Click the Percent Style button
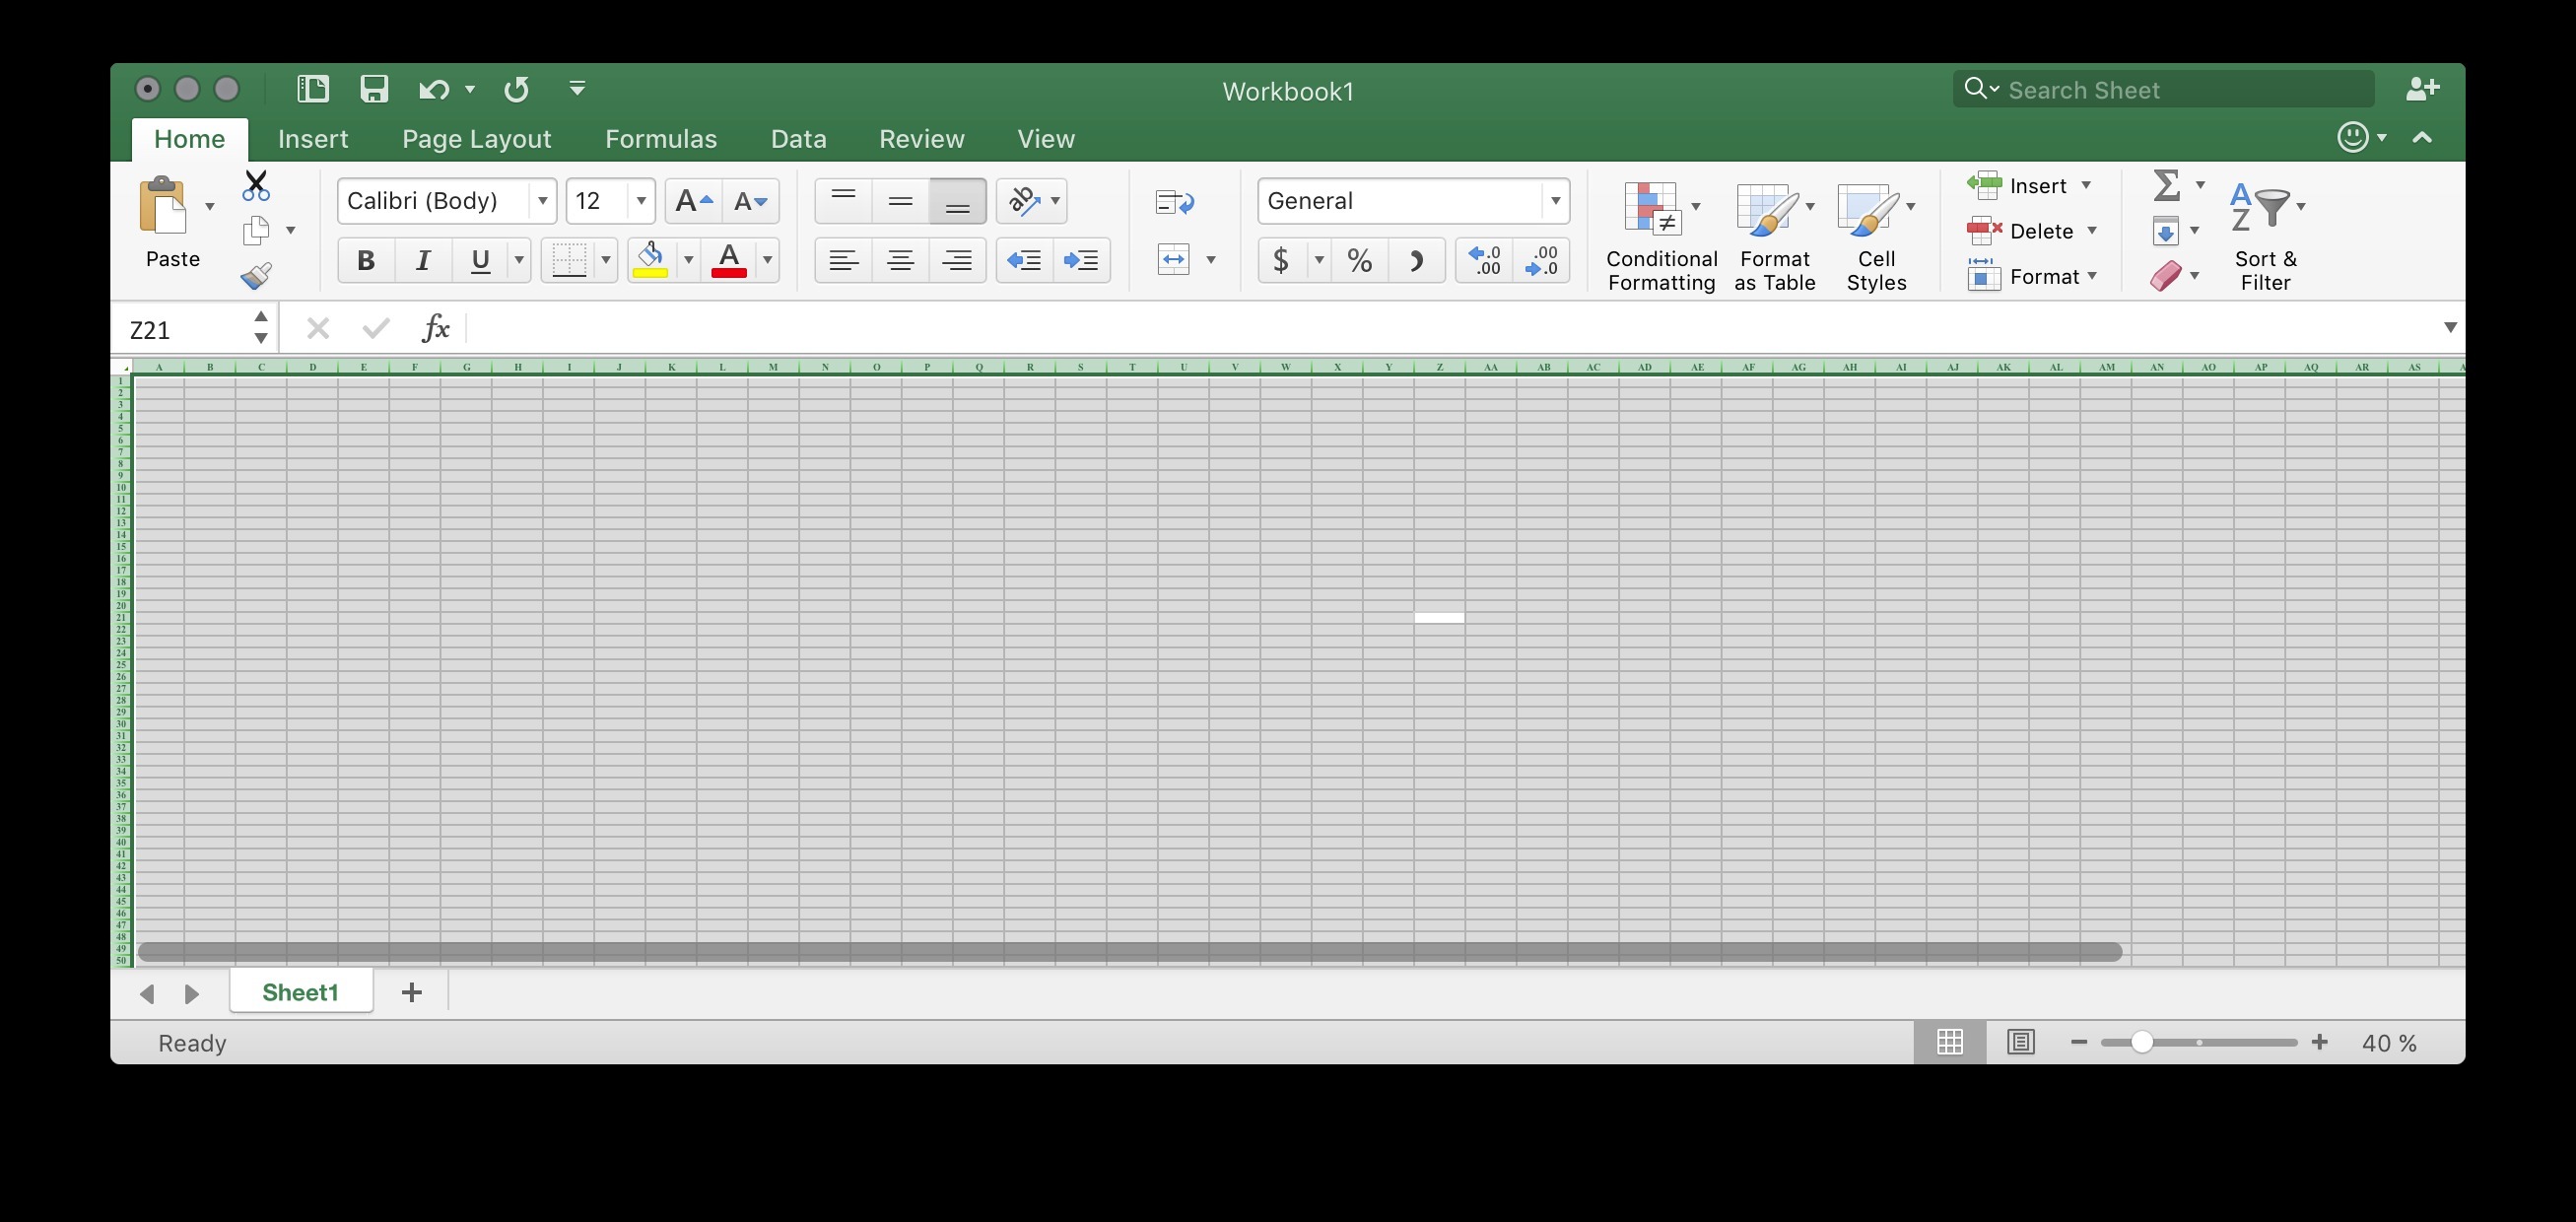The width and height of the screenshot is (2576, 1222). pyautogui.click(x=1359, y=260)
